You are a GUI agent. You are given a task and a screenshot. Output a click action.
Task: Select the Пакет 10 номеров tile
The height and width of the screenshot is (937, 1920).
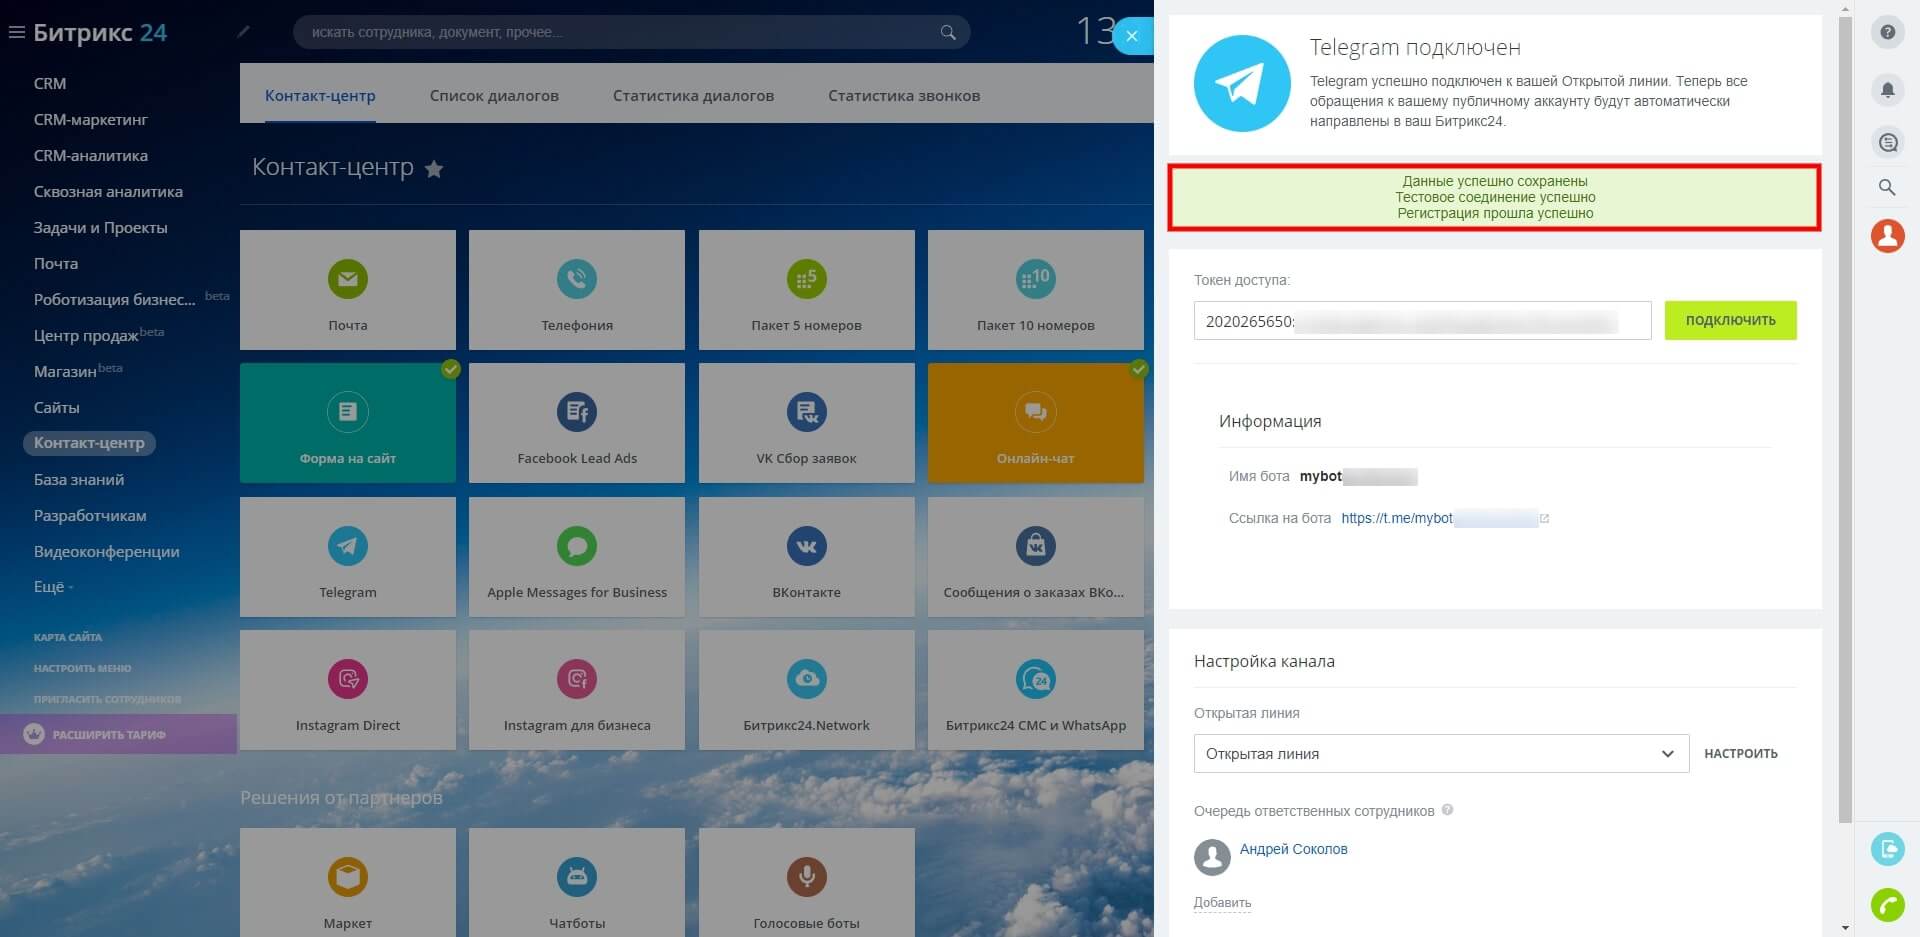click(x=1036, y=290)
